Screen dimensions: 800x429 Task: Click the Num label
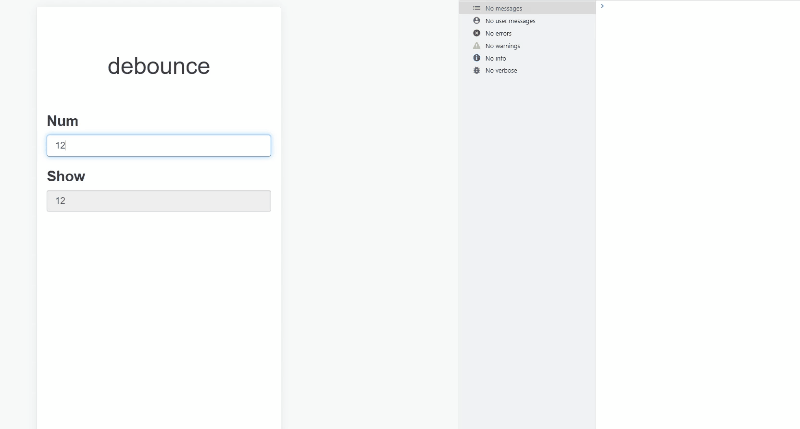point(62,121)
